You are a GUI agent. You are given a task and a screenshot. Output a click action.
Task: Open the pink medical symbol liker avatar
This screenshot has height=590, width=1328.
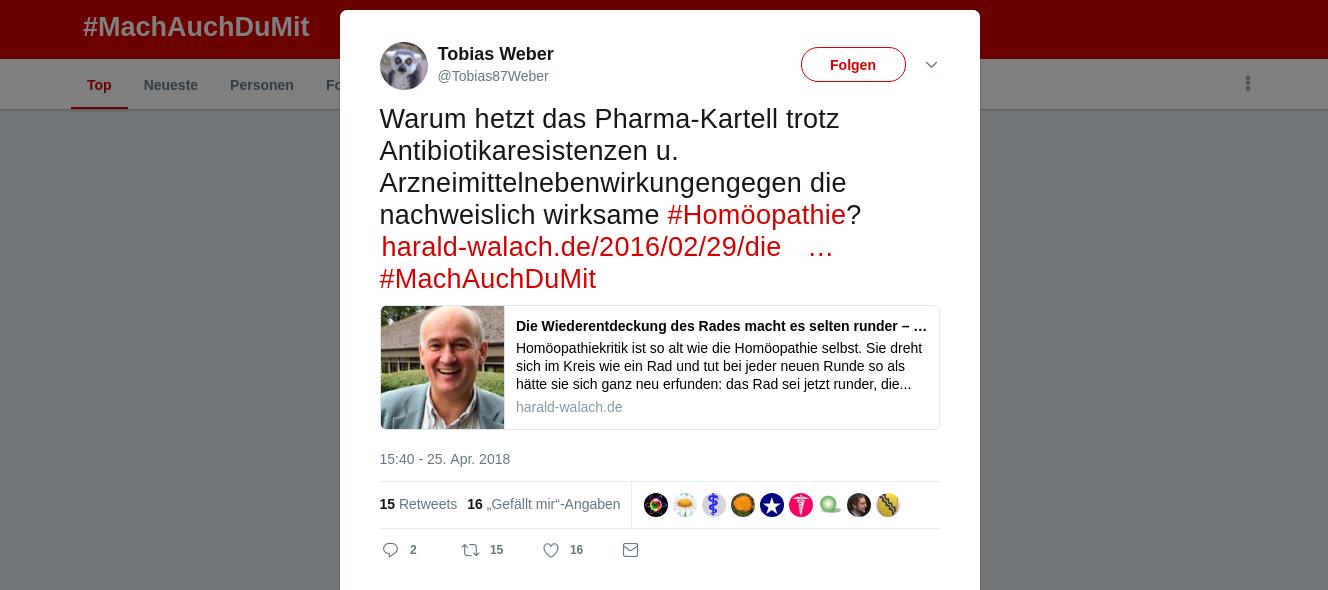(801, 505)
